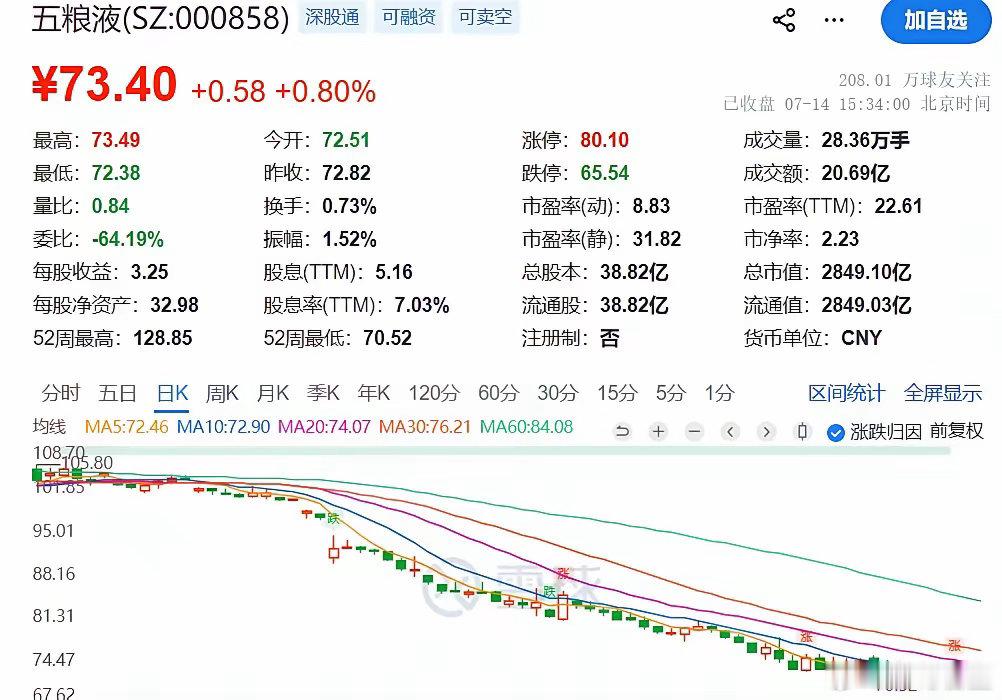Click the MA10:72.90 indicator
The image size is (1002, 700).
pos(223,426)
